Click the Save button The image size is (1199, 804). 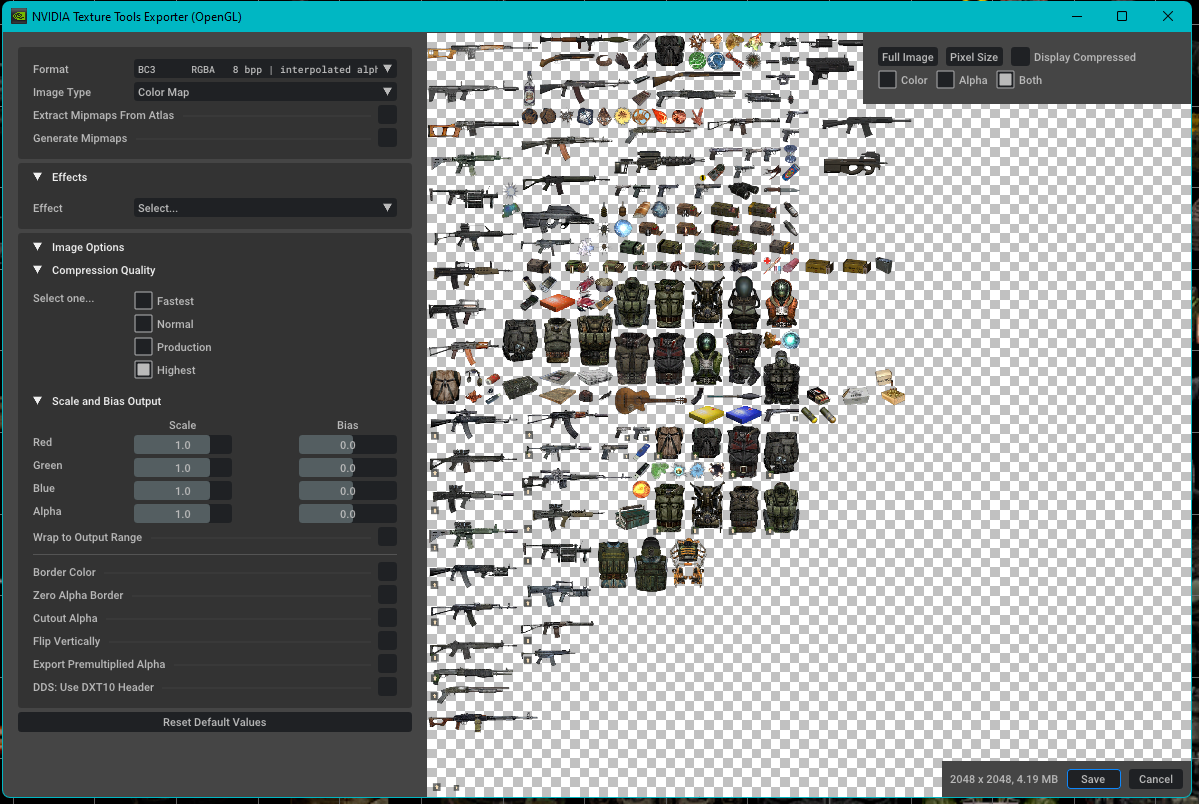click(x=1092, y=779)
